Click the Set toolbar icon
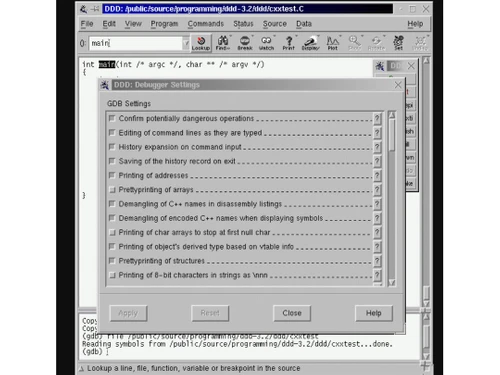Screen dimensions: 500x375 pos(398,43)
